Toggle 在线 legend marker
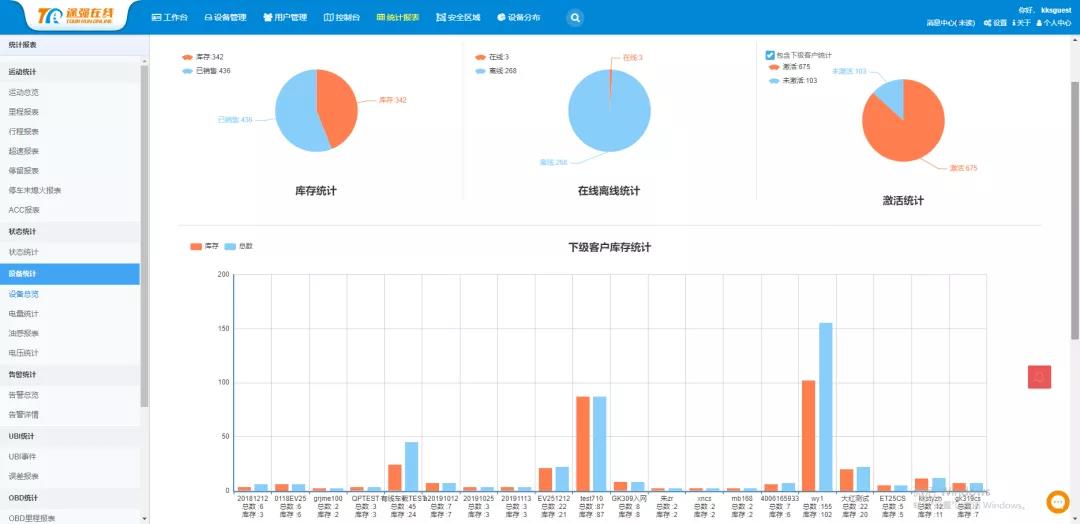Viewport: 1080px width, 524px height. click(480, 57)
